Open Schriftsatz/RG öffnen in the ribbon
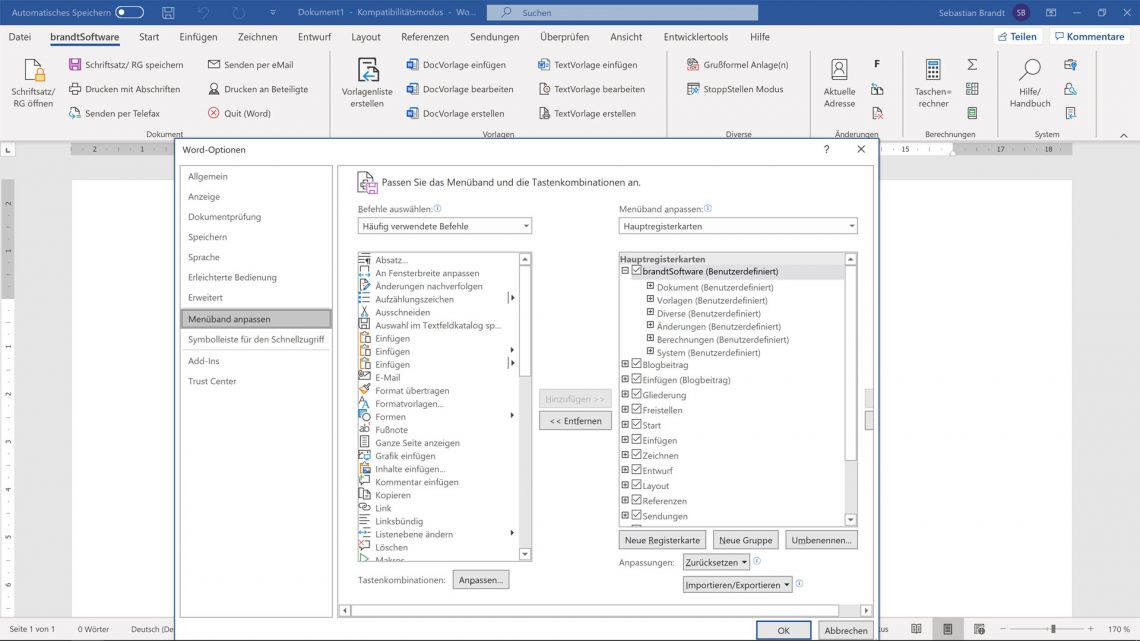 pos(33,84)
